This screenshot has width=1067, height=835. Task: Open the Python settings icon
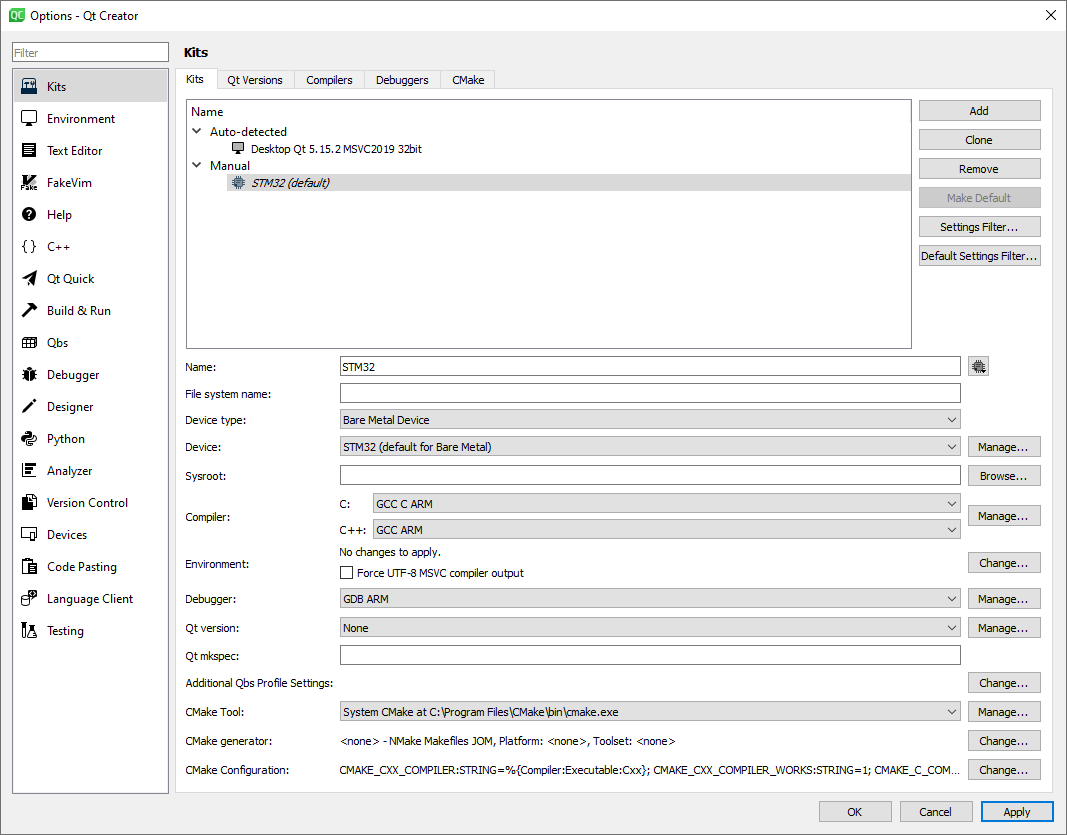[29, 439]
